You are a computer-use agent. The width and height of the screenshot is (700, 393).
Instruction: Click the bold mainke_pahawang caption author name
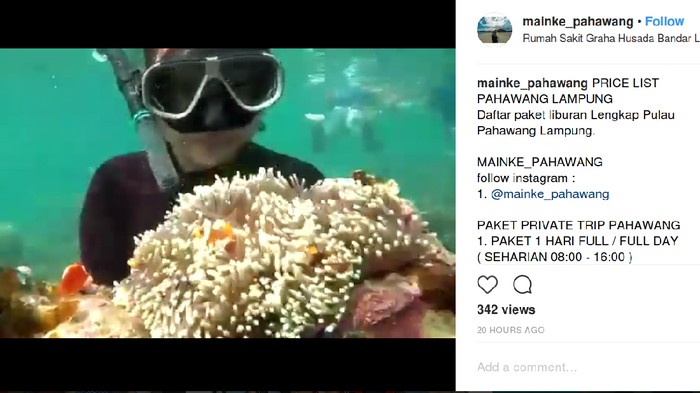(532, 83)
